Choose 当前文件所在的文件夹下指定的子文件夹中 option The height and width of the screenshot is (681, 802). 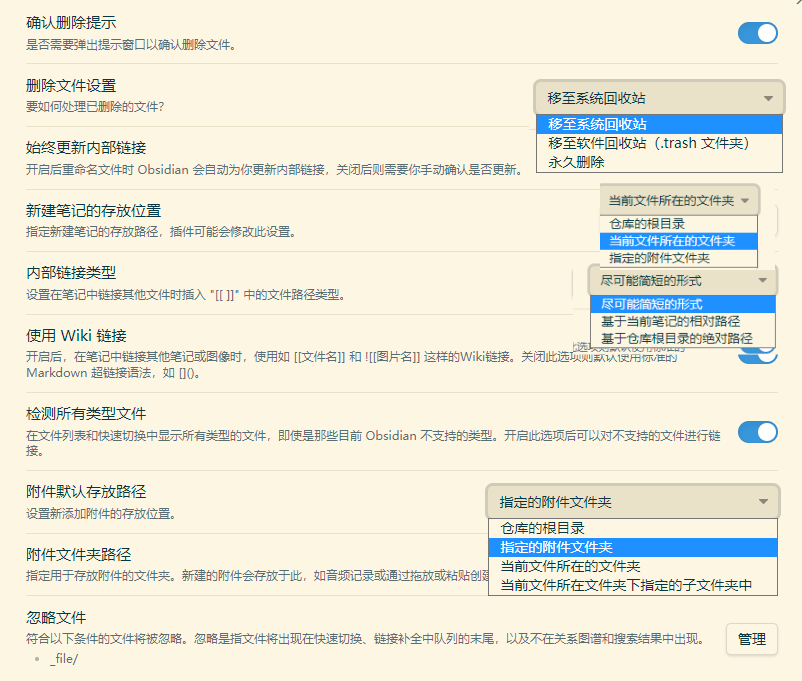[x=626, y=585]
